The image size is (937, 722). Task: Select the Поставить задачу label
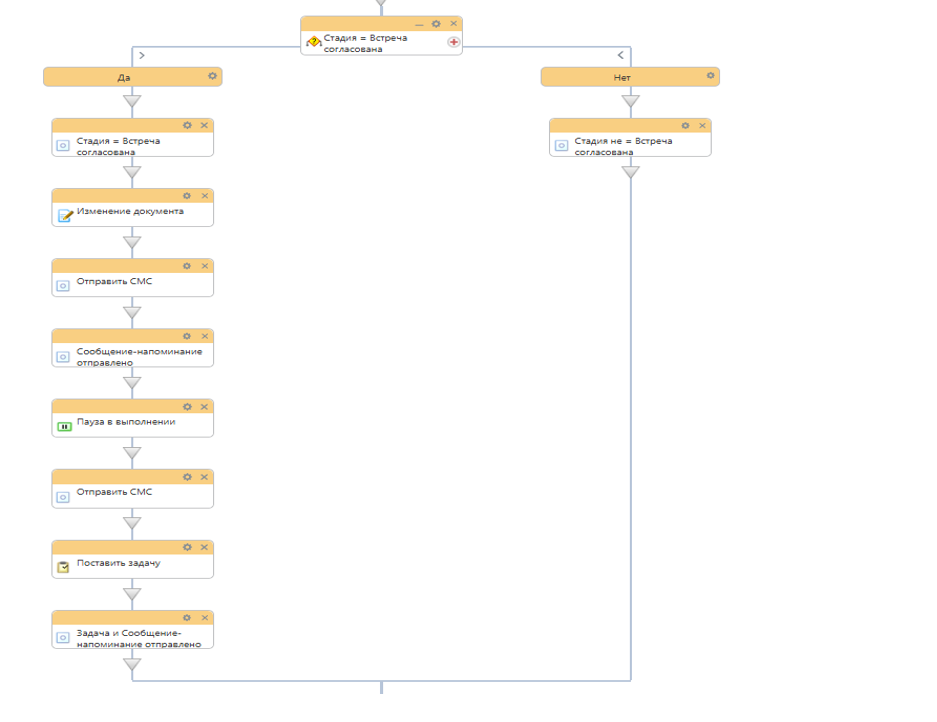(118, 563)
